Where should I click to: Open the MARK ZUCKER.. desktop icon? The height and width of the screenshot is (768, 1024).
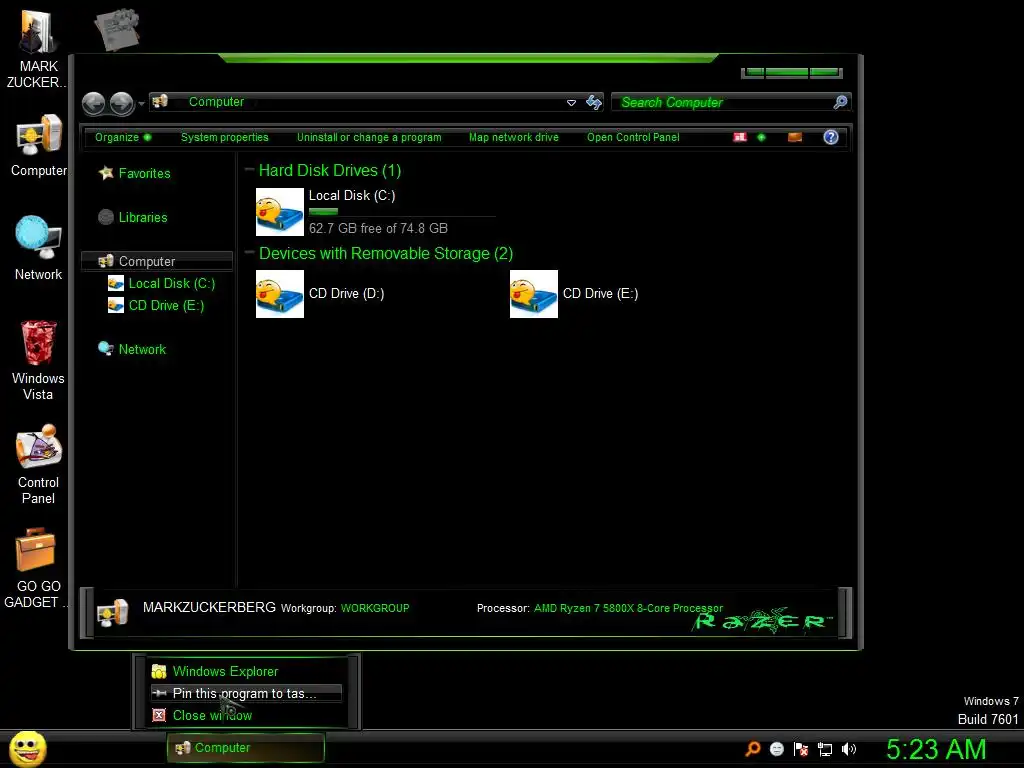(37, 49)
